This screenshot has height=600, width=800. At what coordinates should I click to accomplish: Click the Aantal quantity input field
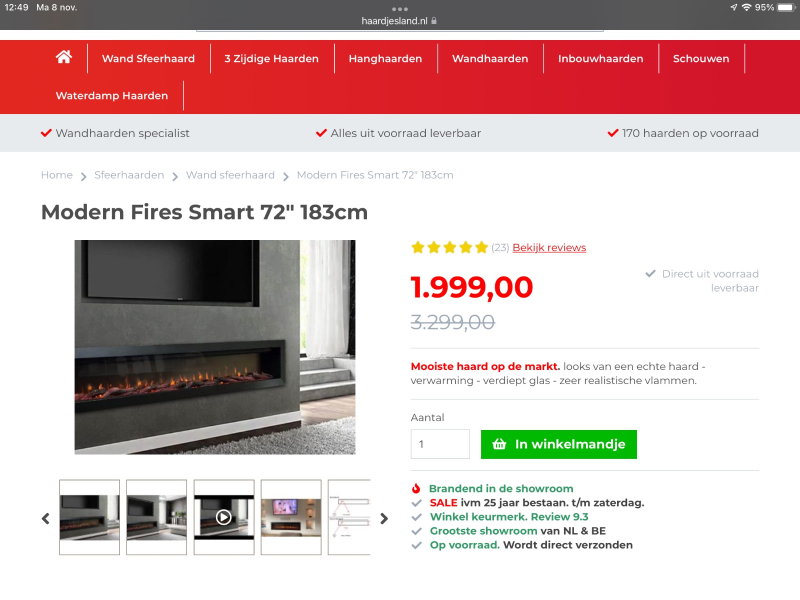pos(440,444)
